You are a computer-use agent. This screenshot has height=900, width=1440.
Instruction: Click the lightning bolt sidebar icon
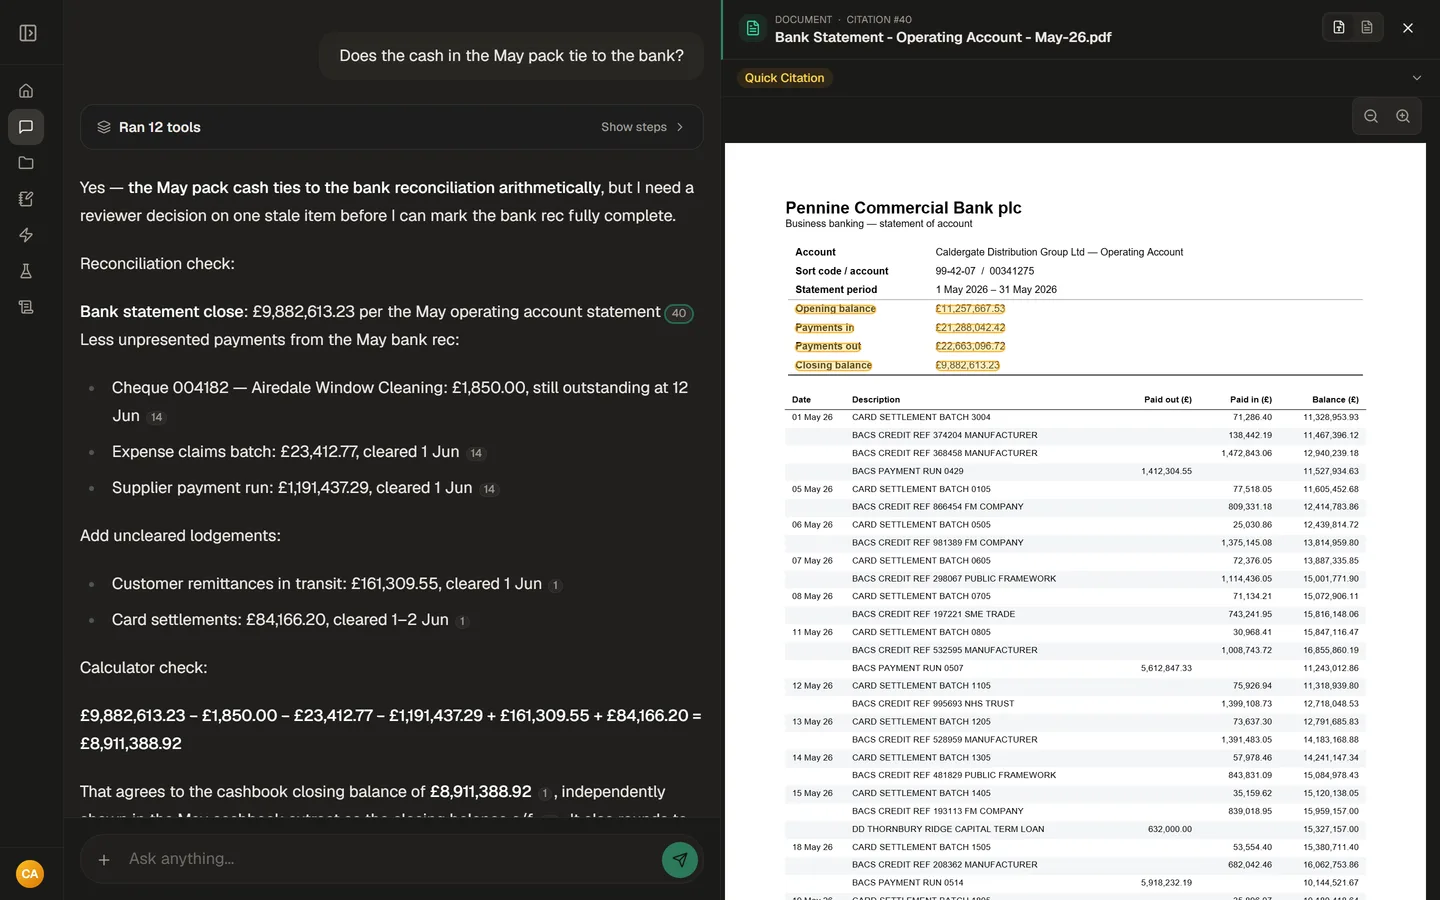[x=26, y=235]
